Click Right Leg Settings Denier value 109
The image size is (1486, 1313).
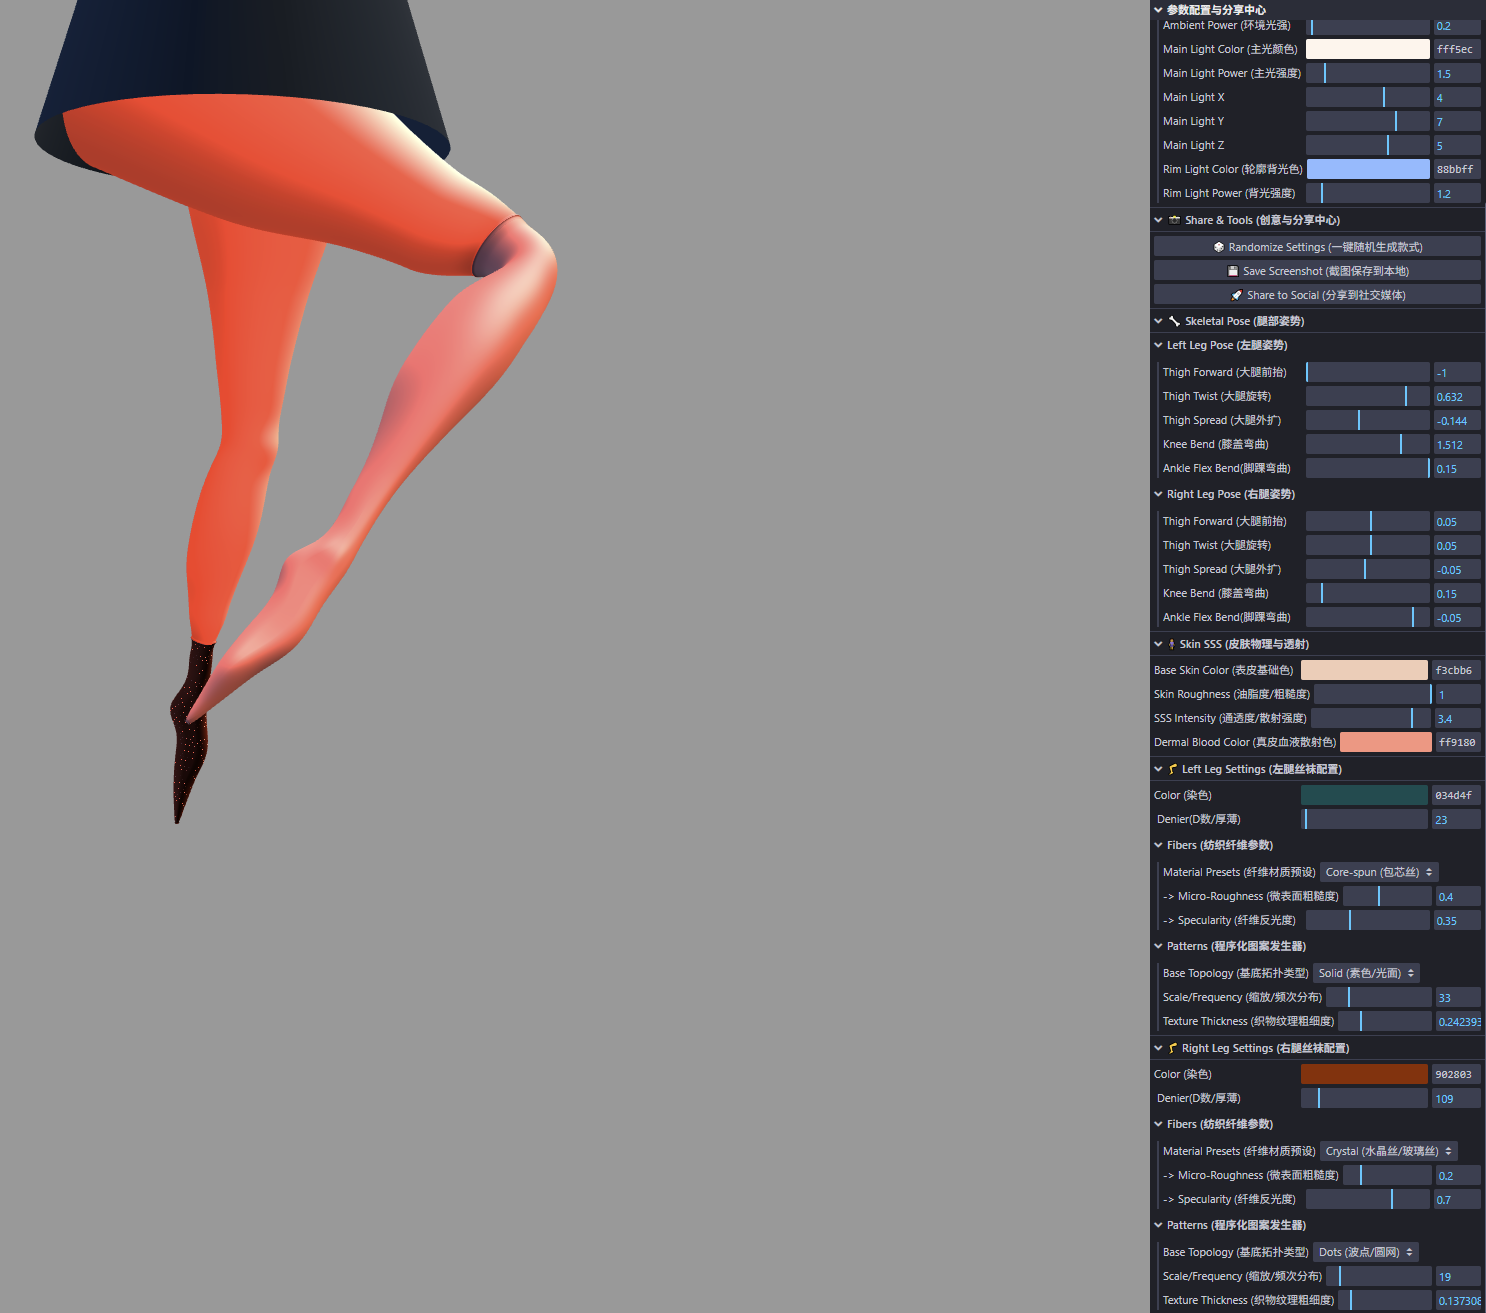(x=1456, y=1098)
